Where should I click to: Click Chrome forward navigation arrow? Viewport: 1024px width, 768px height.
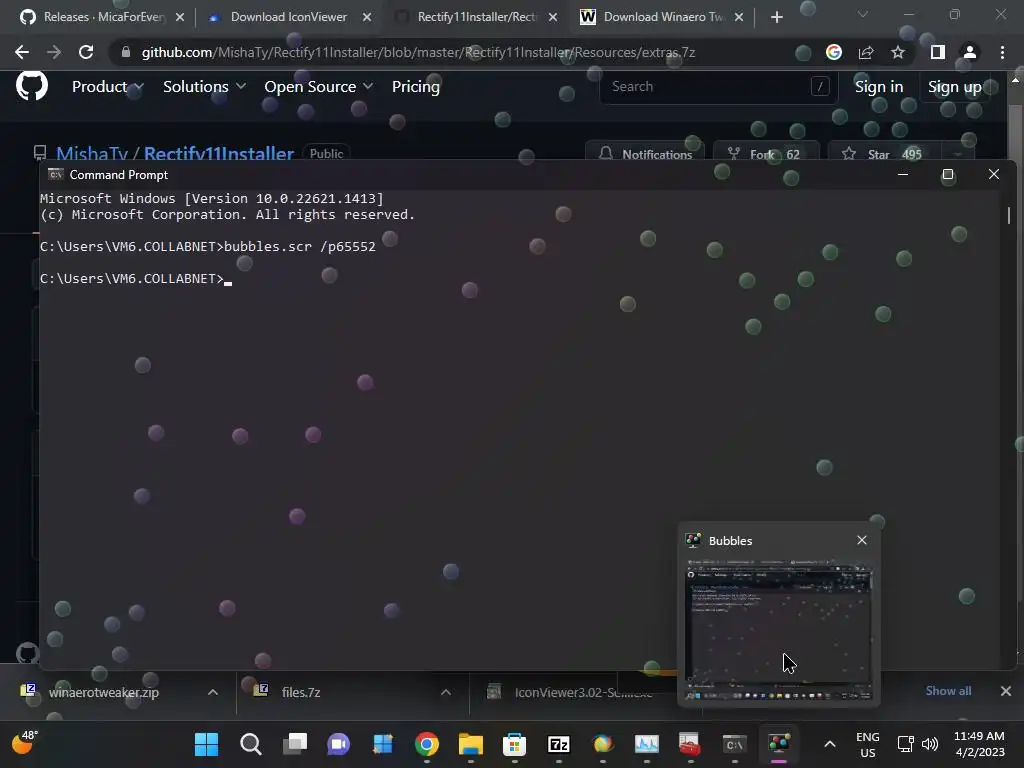point(54,52)
